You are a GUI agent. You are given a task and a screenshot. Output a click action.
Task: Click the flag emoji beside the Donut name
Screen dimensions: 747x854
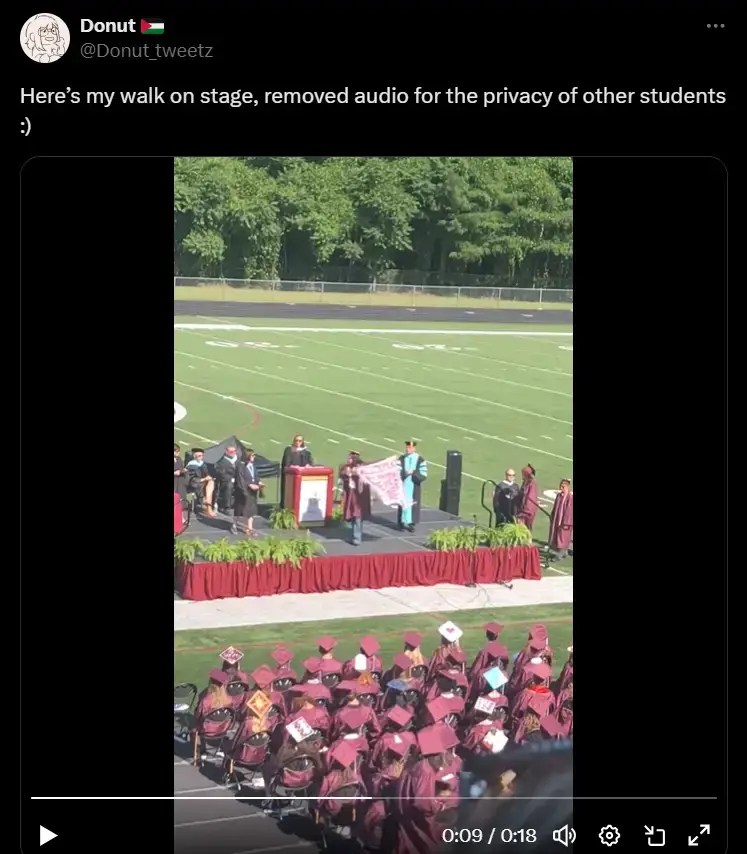[x=152, y=26]
